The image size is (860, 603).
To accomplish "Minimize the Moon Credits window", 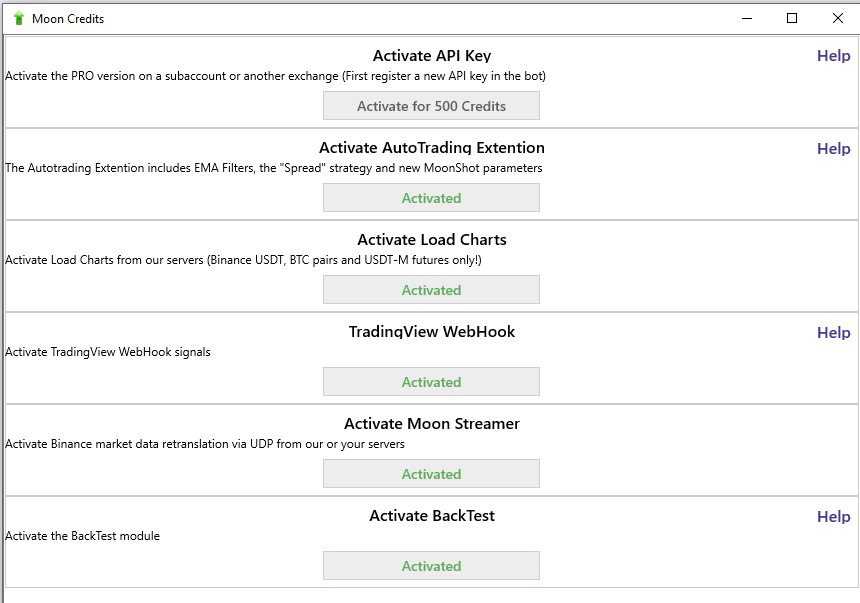I will tap(746, 18).
